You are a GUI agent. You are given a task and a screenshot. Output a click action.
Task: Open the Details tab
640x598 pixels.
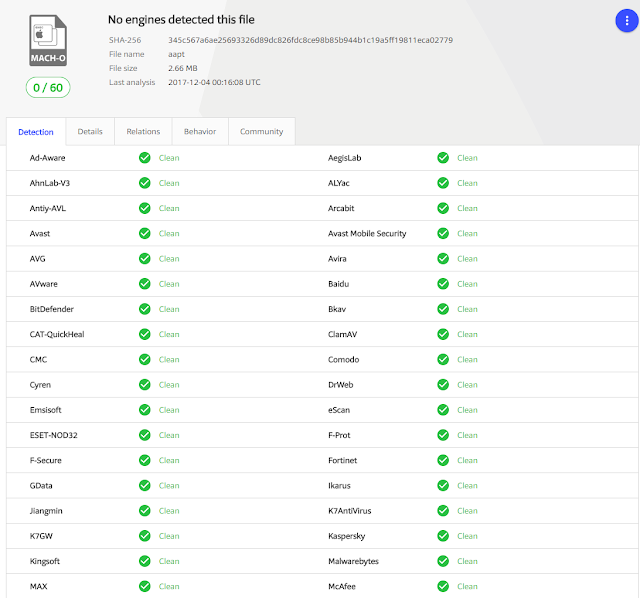(90, 131)
